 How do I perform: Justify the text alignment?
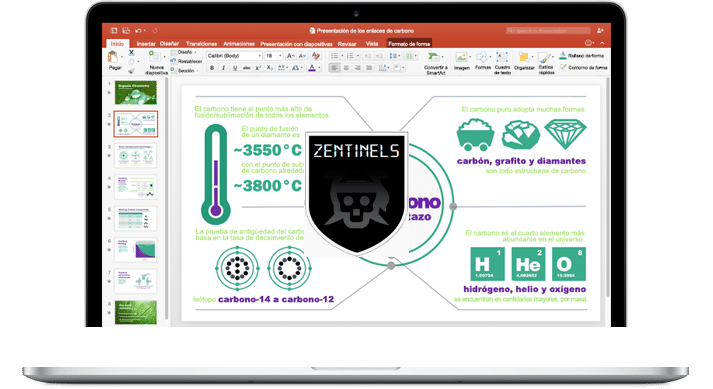[x=369, y=68]
